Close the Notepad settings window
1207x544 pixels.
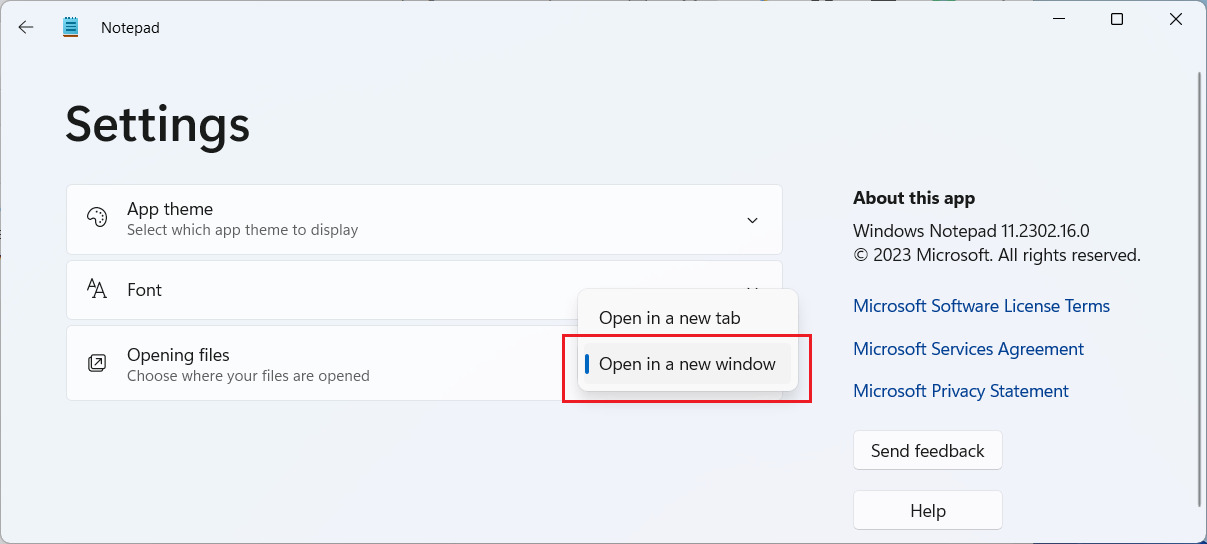(1176, 20)
